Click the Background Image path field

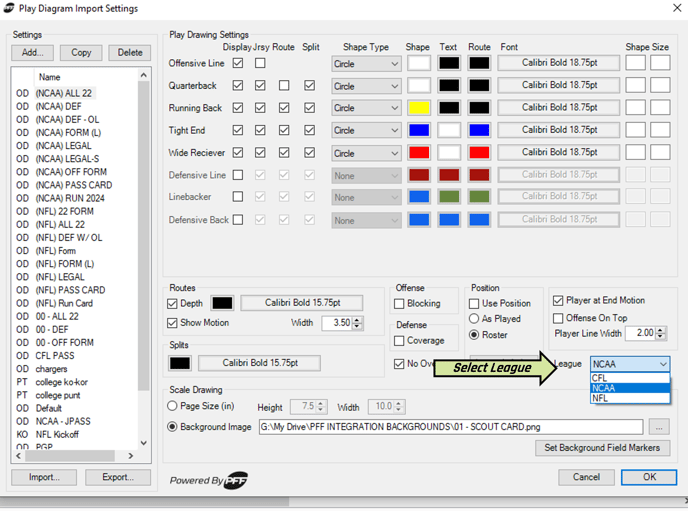[x=451, y=427]
